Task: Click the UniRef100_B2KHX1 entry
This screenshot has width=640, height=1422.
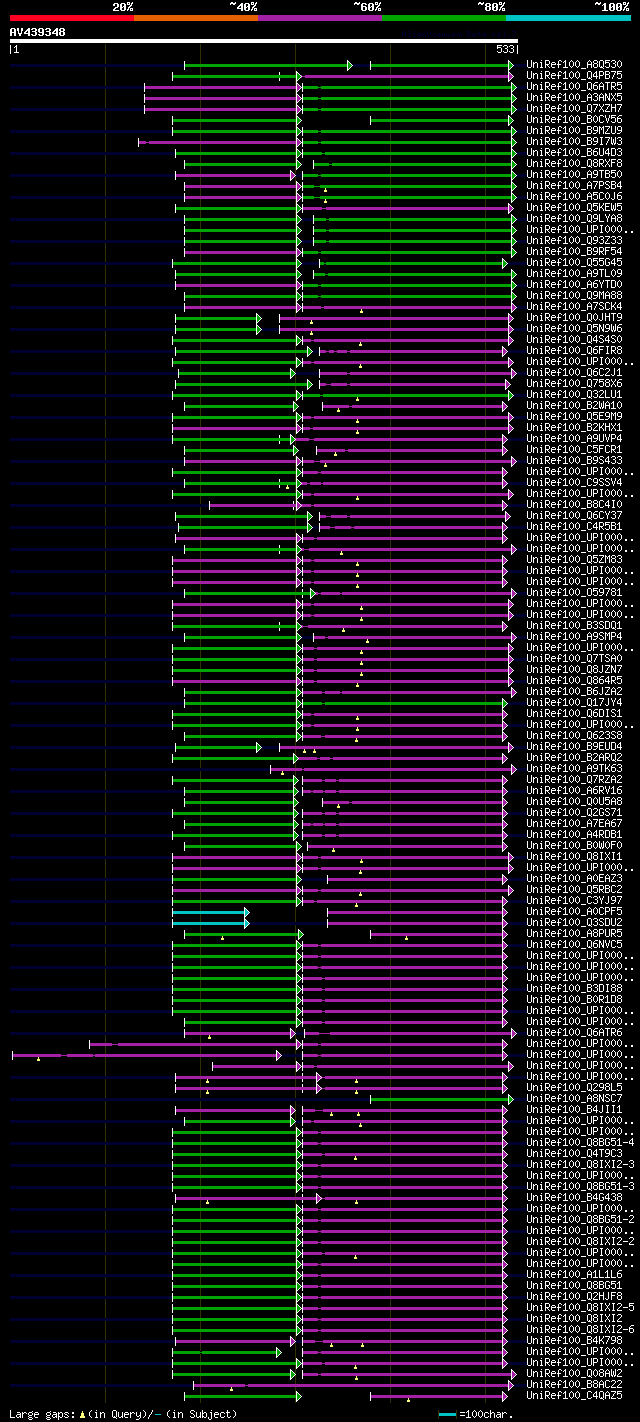Action: point(574,428)
